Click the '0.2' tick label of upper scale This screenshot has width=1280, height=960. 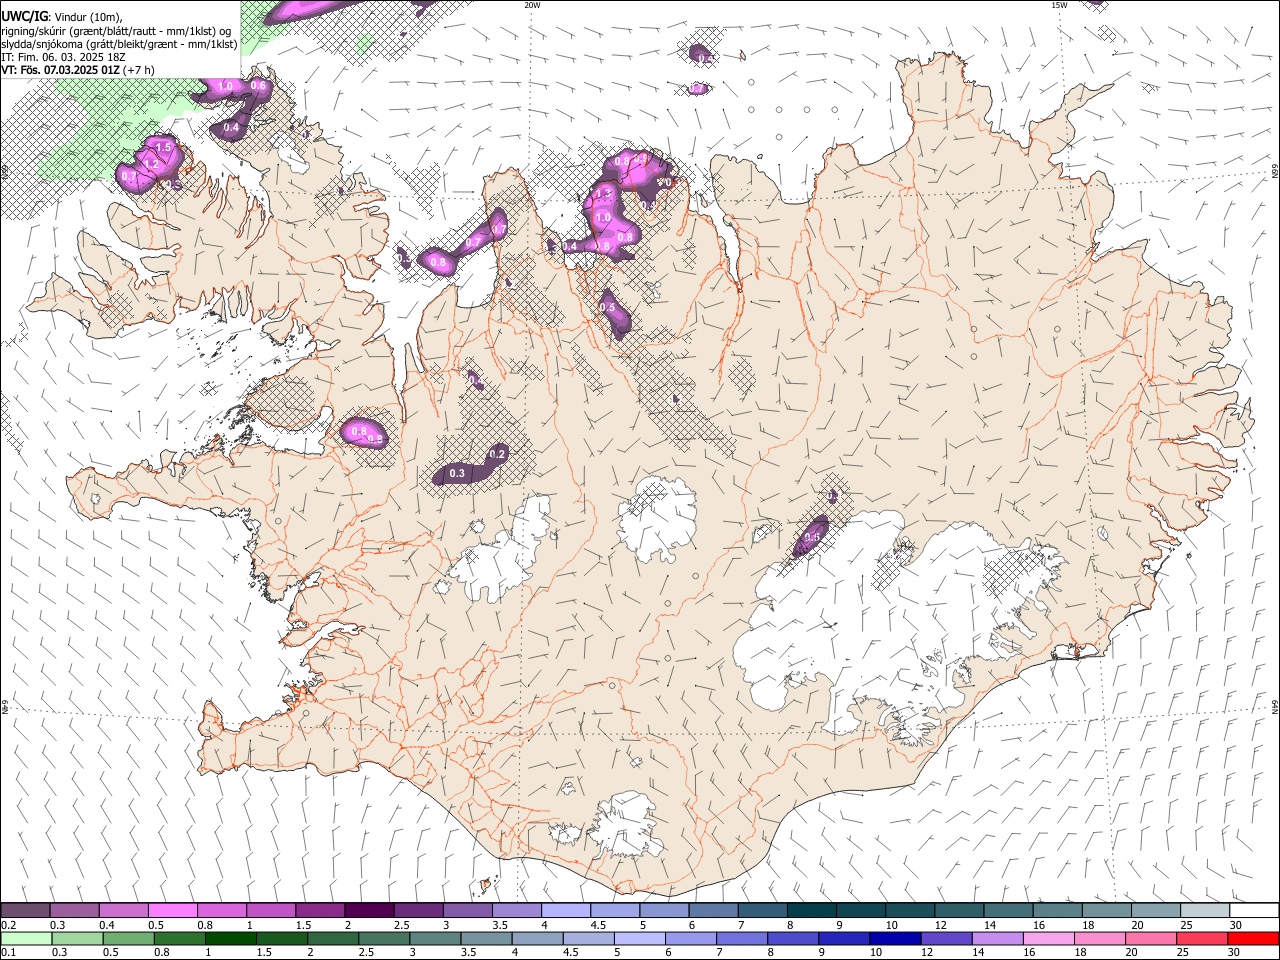[x=9, y=925]
